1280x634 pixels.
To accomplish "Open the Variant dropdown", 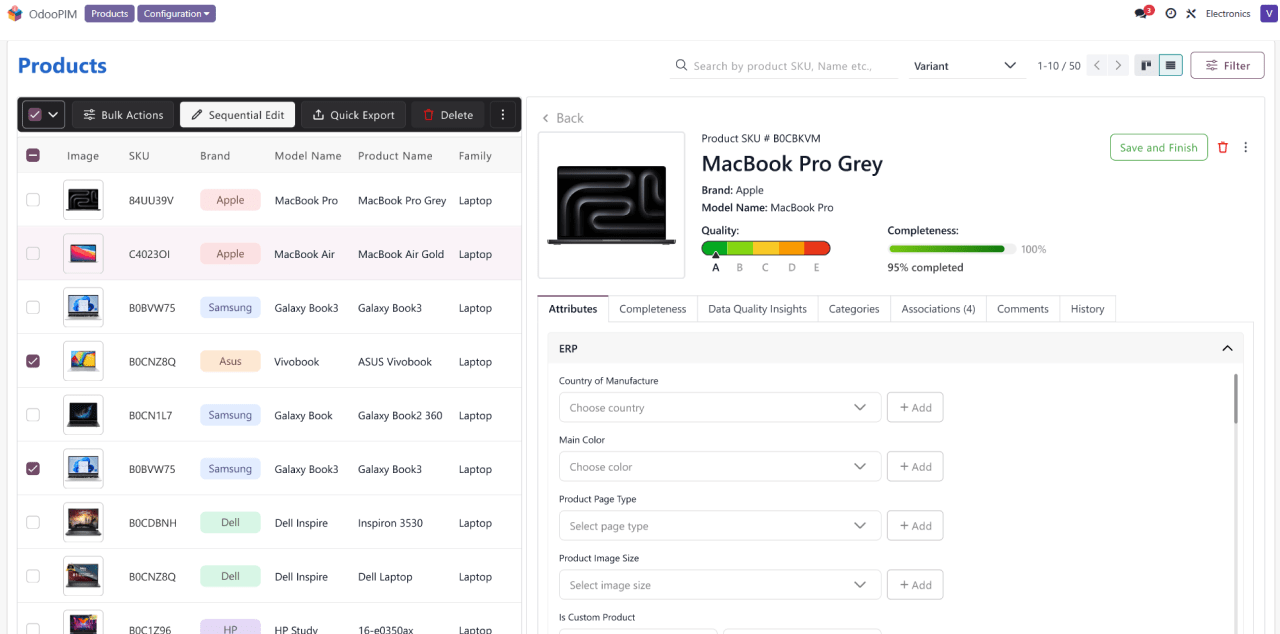I will [964, 66].
